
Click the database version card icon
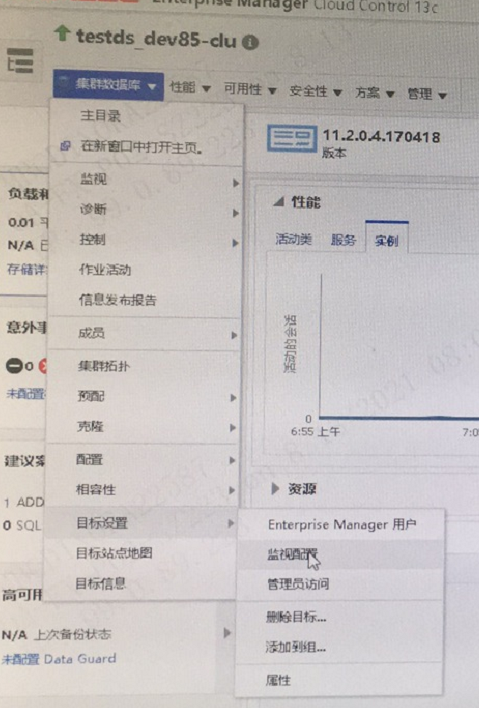point(291,139)
